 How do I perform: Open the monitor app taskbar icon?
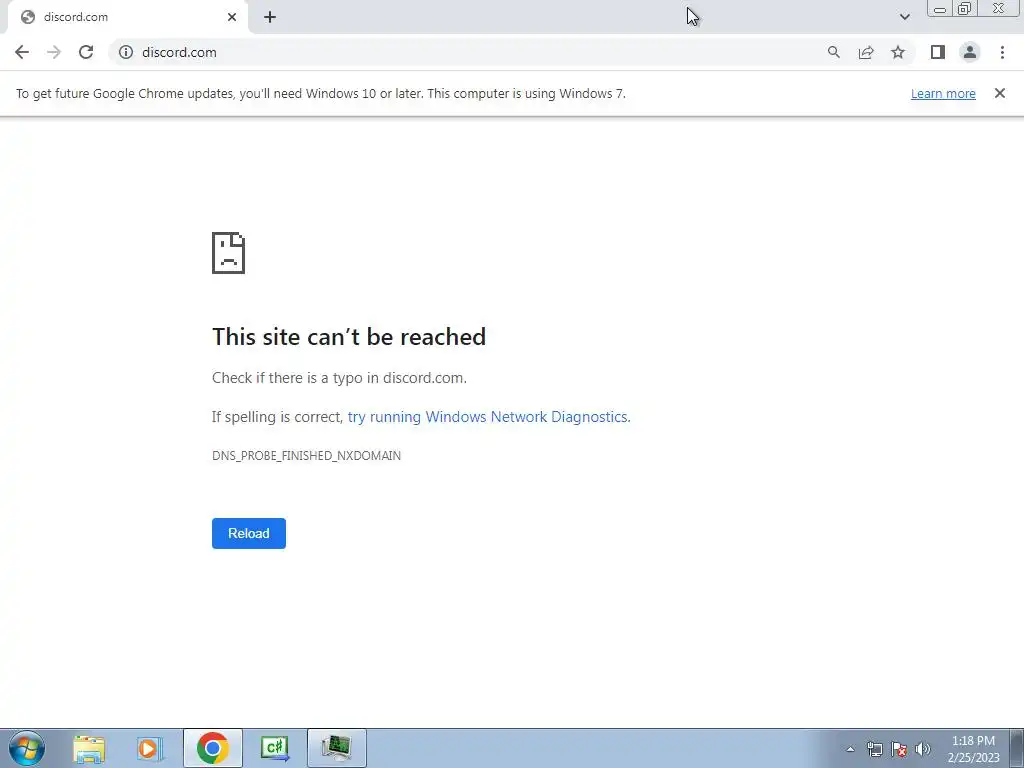click(336, 748)
